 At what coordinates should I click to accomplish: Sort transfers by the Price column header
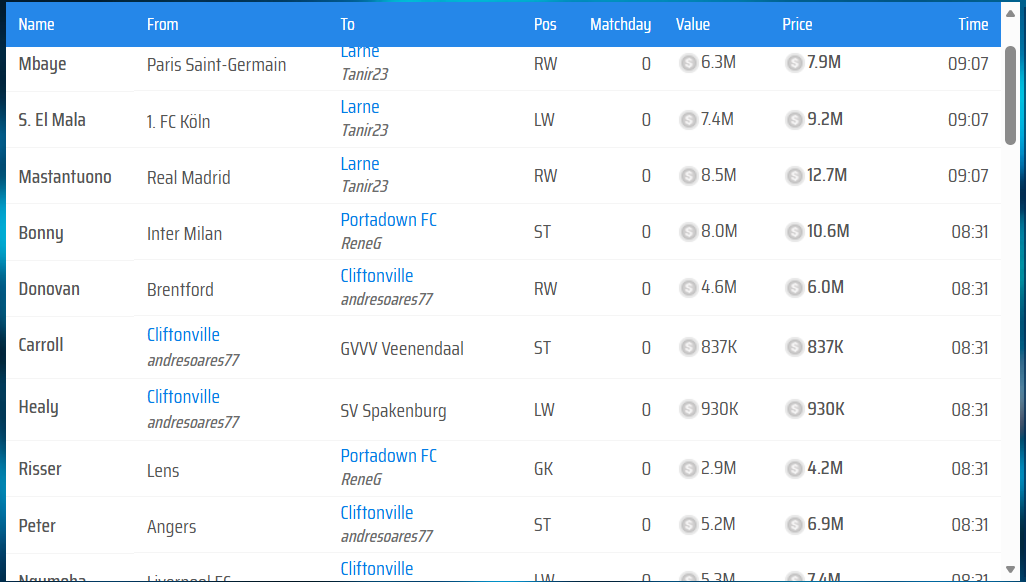point(797,24)
